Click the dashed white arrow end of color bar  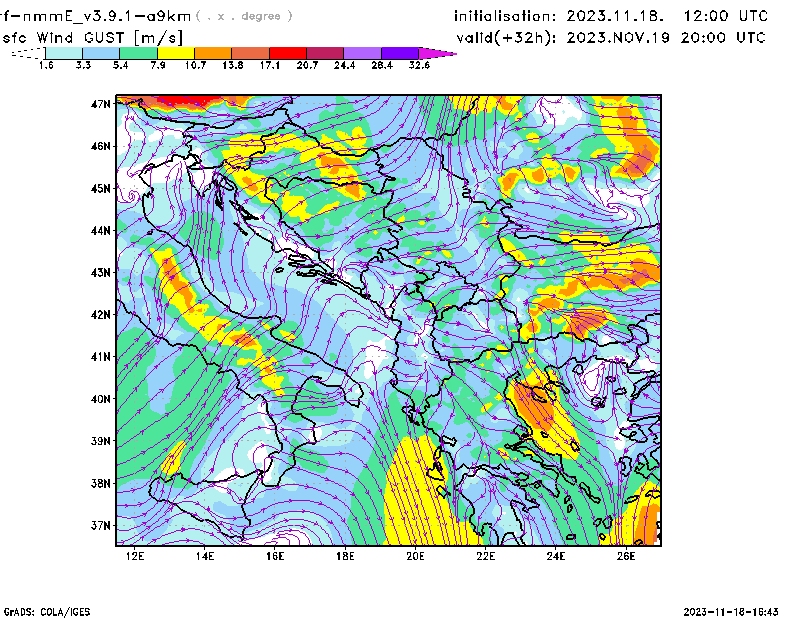pyautogui.click(x=28, y=53)
